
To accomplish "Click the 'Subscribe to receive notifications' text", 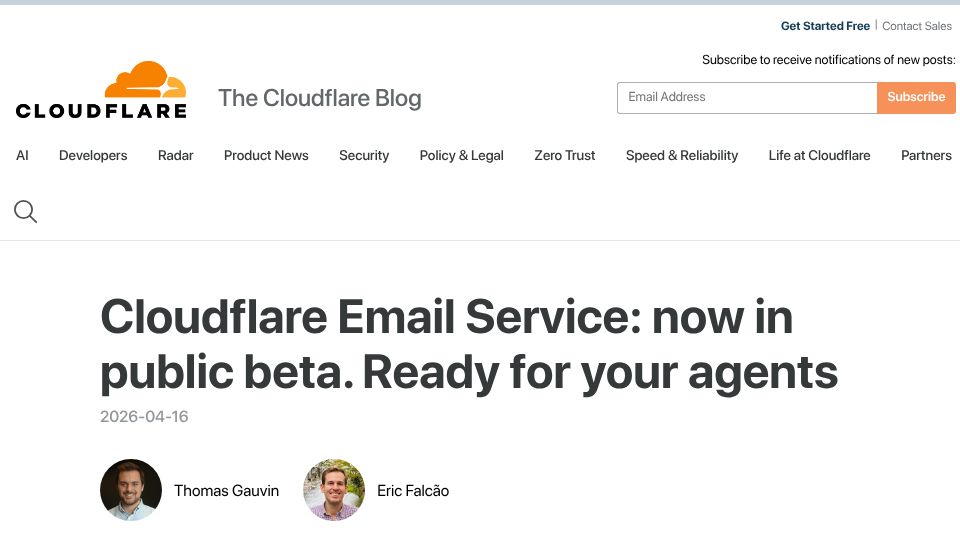I will pos(828,60).
